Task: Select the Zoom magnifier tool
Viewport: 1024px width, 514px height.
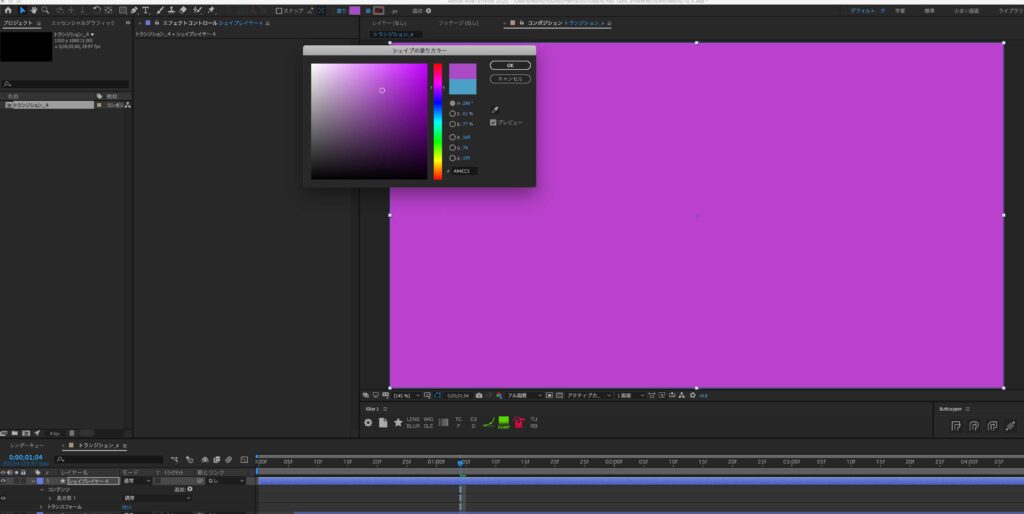Action: point(45,10)
